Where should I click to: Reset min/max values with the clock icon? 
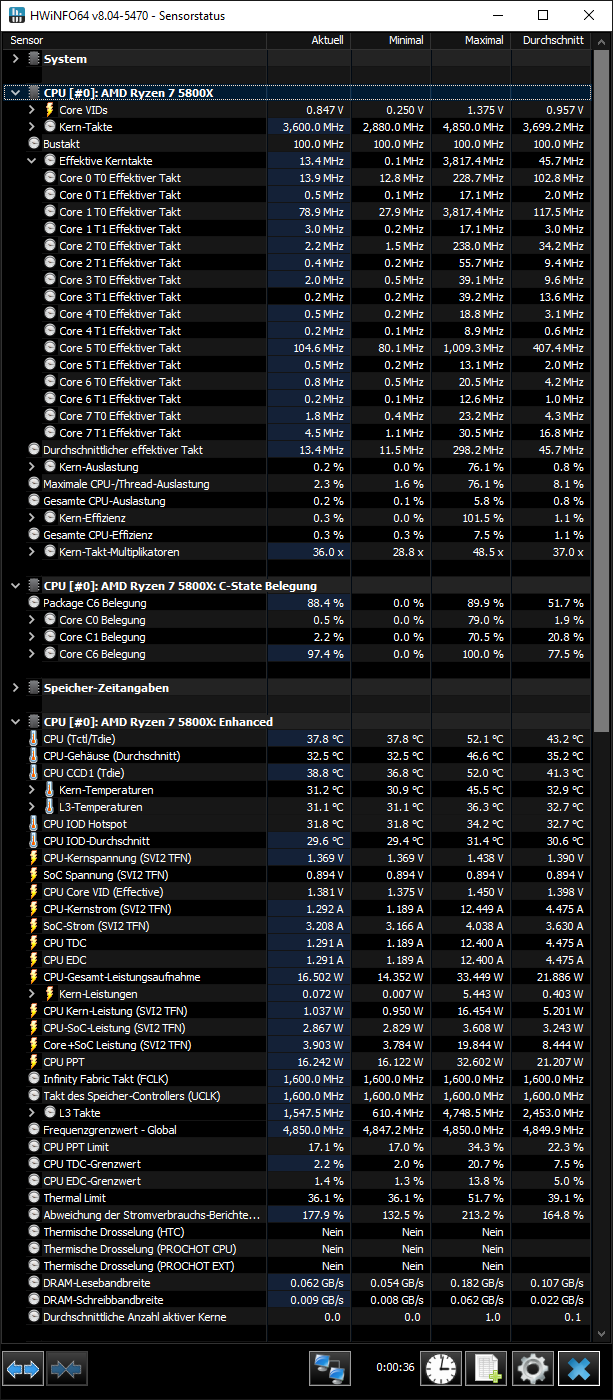(440, 1367)
